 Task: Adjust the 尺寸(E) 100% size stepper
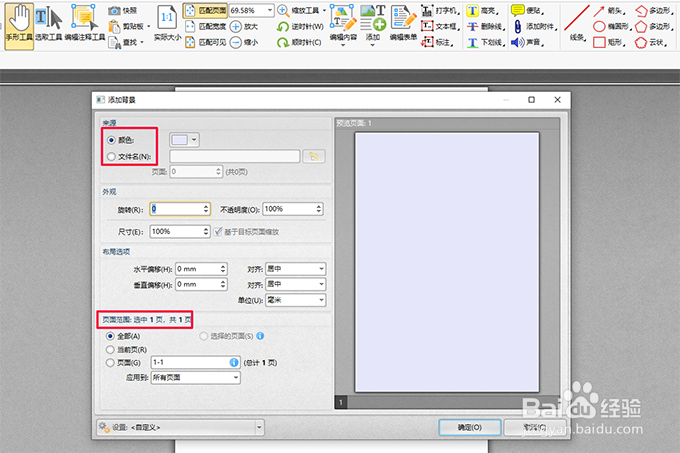206,231
